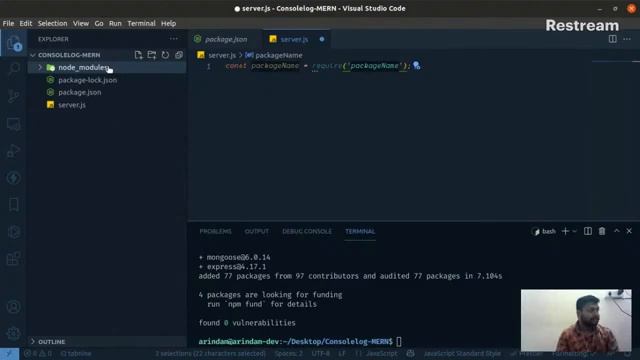Viewport: 640px width, 360px height.
Task: Switch to the Problems panel tab
Action: point(215,231)
